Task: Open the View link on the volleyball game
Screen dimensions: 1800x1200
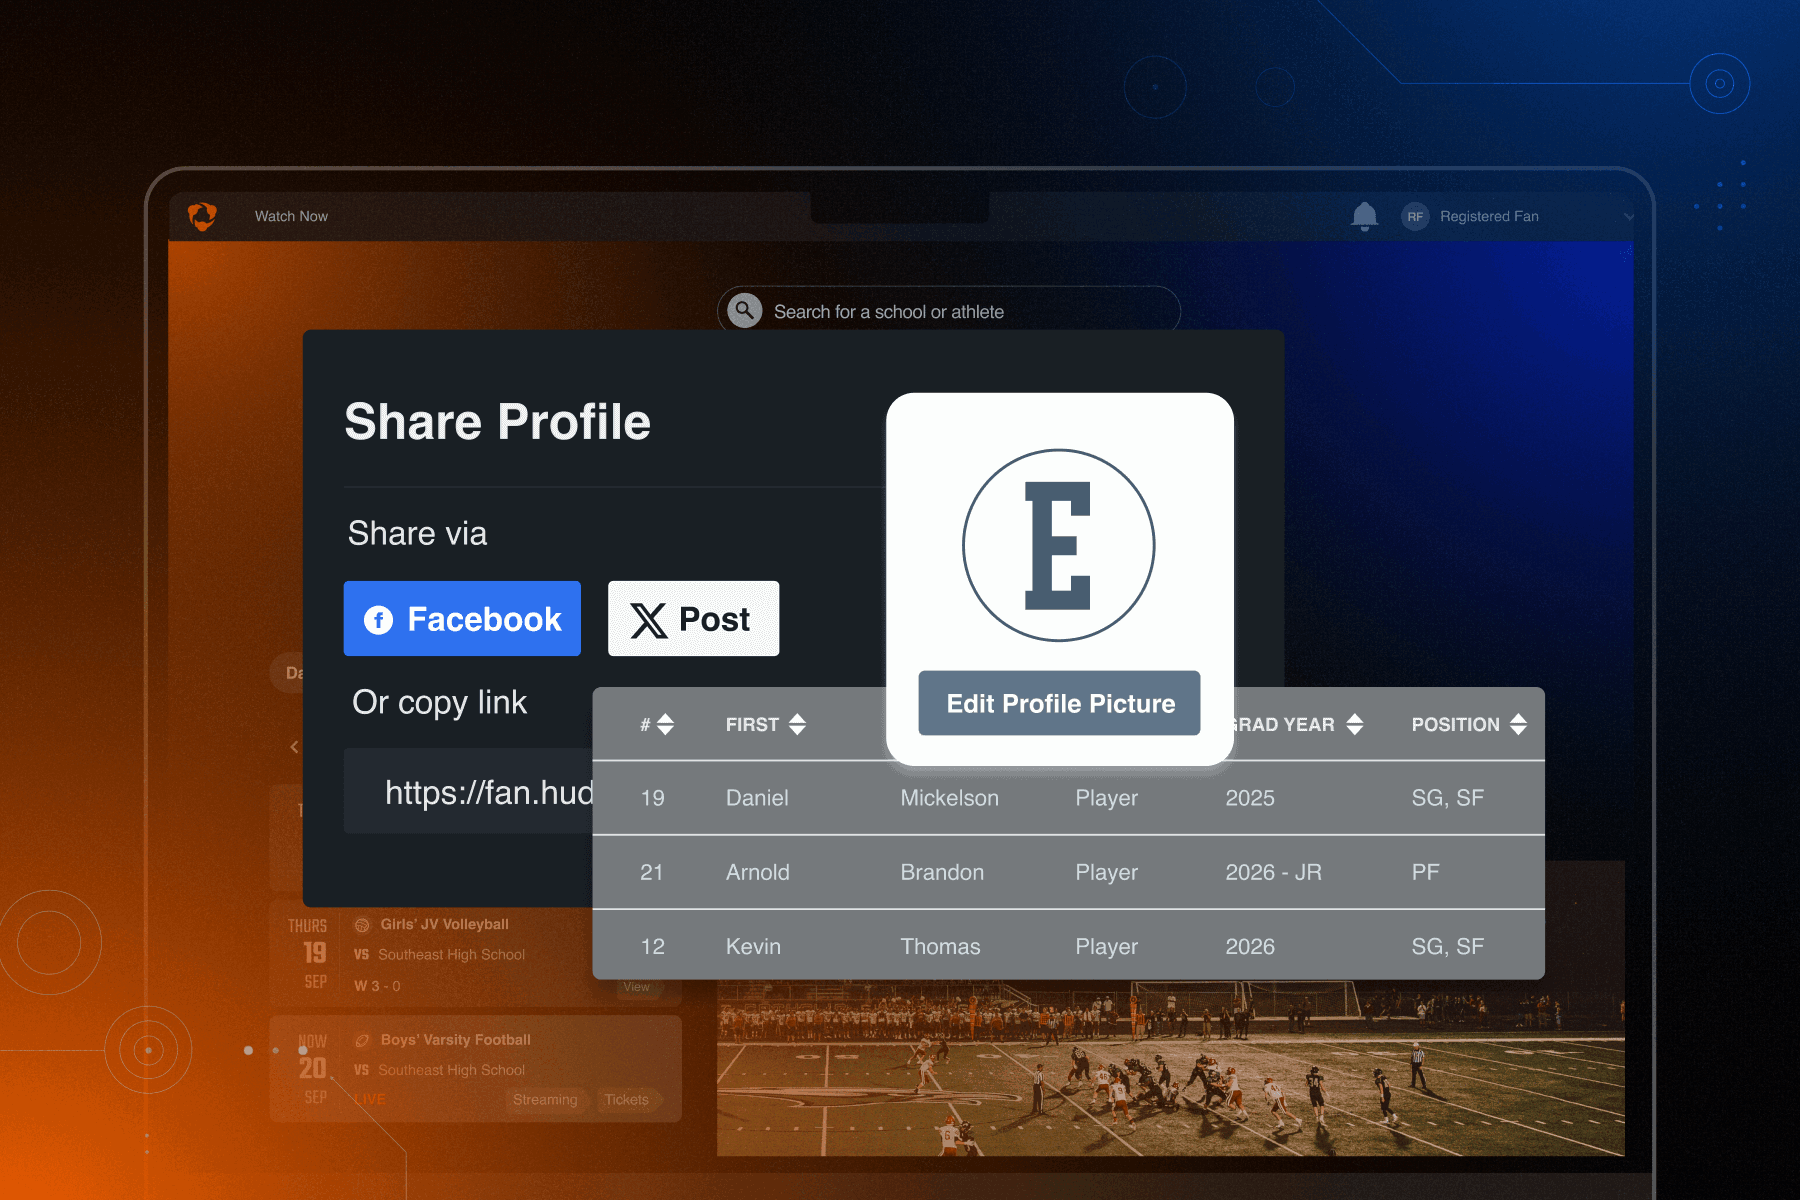Action: (637, 987)
